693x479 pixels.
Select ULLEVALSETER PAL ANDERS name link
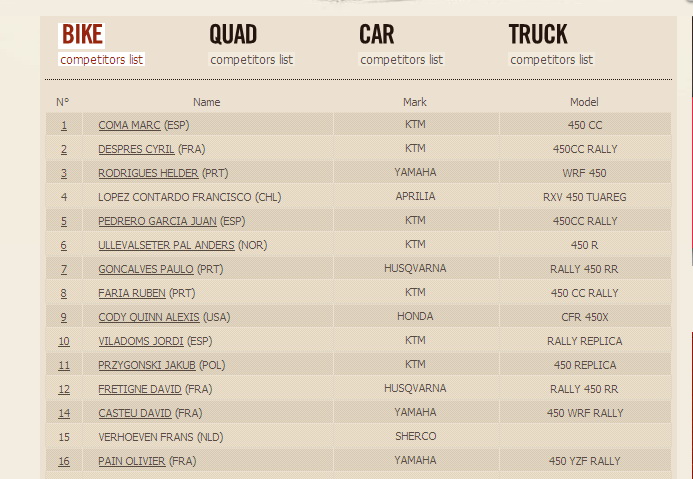point(166,245)
